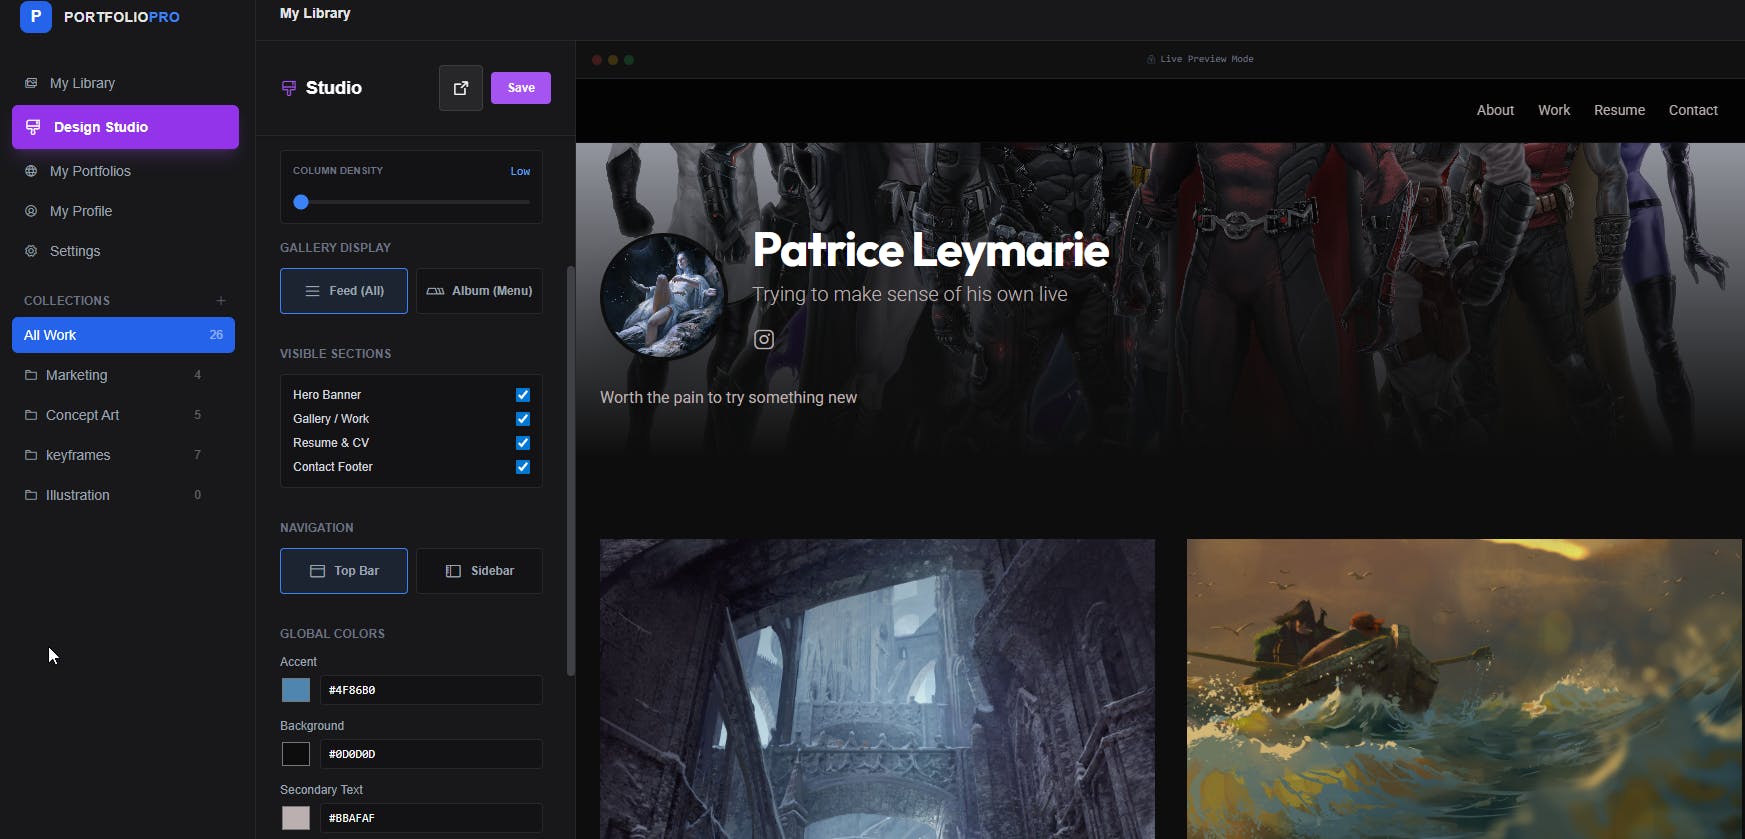Open the Accent color swatch
This screenshot has width=1745, height=839.
pyautogui.click(x=296, y=690)
